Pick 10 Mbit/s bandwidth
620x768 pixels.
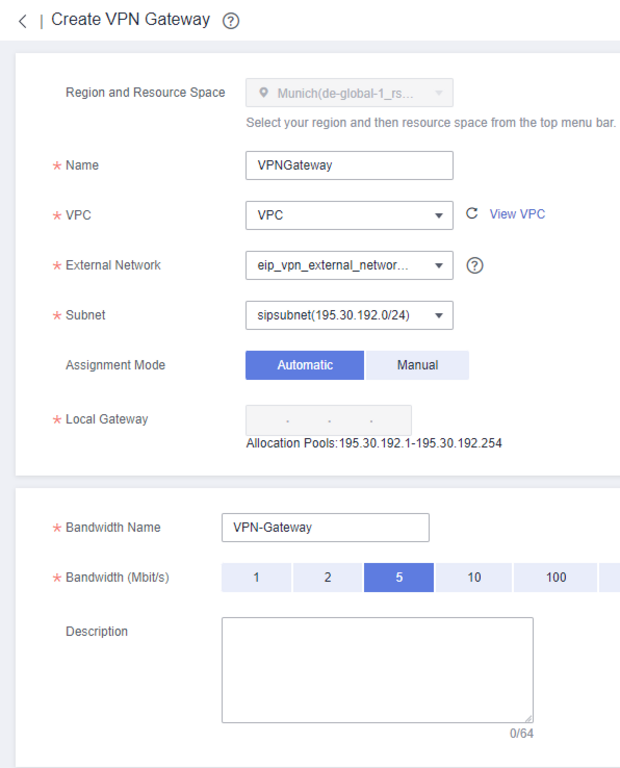click(474, 578)
